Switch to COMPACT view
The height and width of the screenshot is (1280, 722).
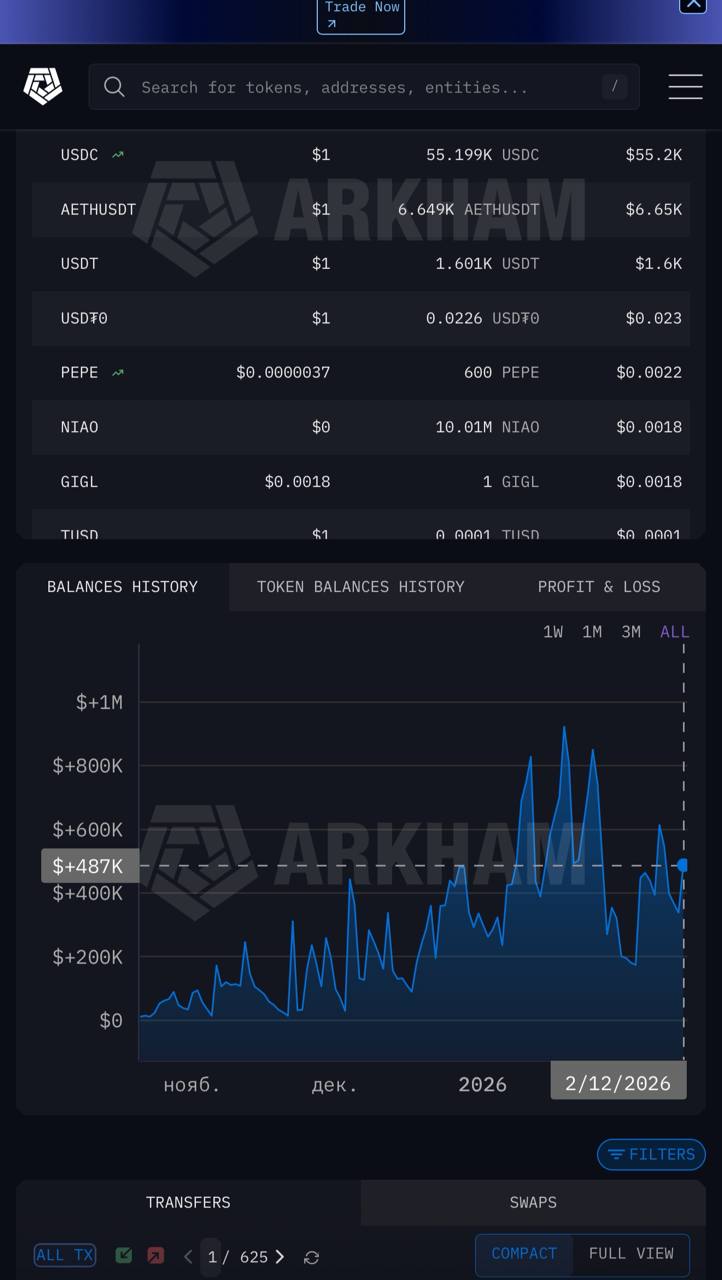tap(524, 1254)
